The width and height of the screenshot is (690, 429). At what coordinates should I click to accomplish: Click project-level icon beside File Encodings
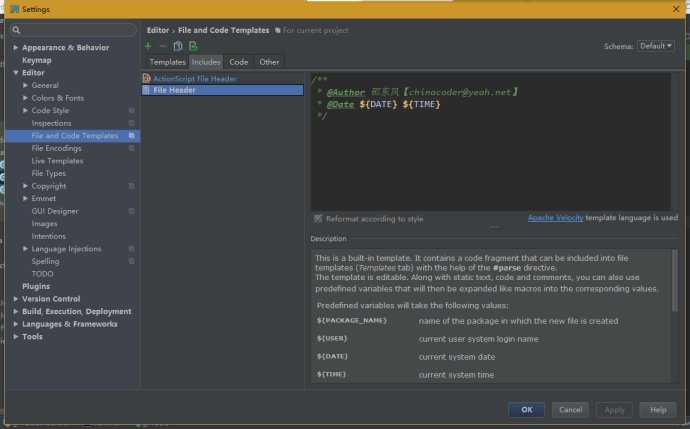[x=132, y=148]
